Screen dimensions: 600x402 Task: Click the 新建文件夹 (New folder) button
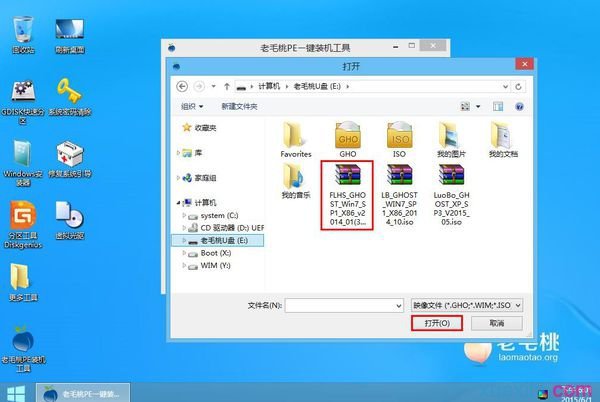(x=240, y=106)
